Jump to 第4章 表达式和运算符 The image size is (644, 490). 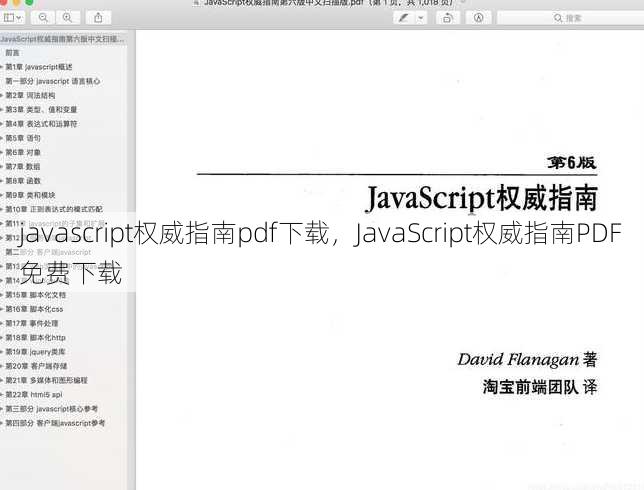coord(41,124)
